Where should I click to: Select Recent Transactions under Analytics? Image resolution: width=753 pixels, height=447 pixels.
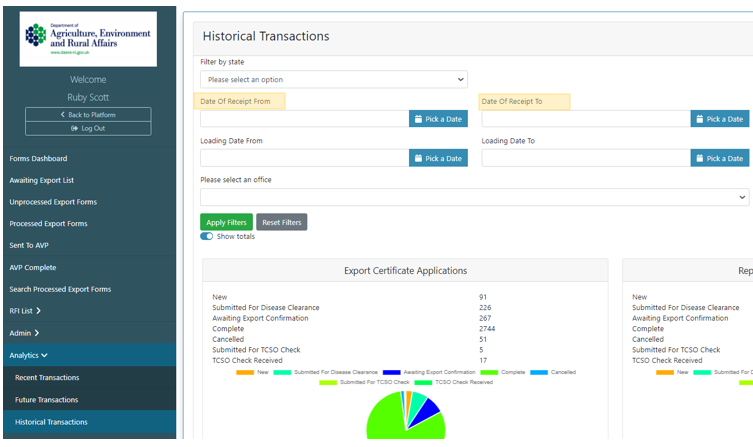(47, 377)
